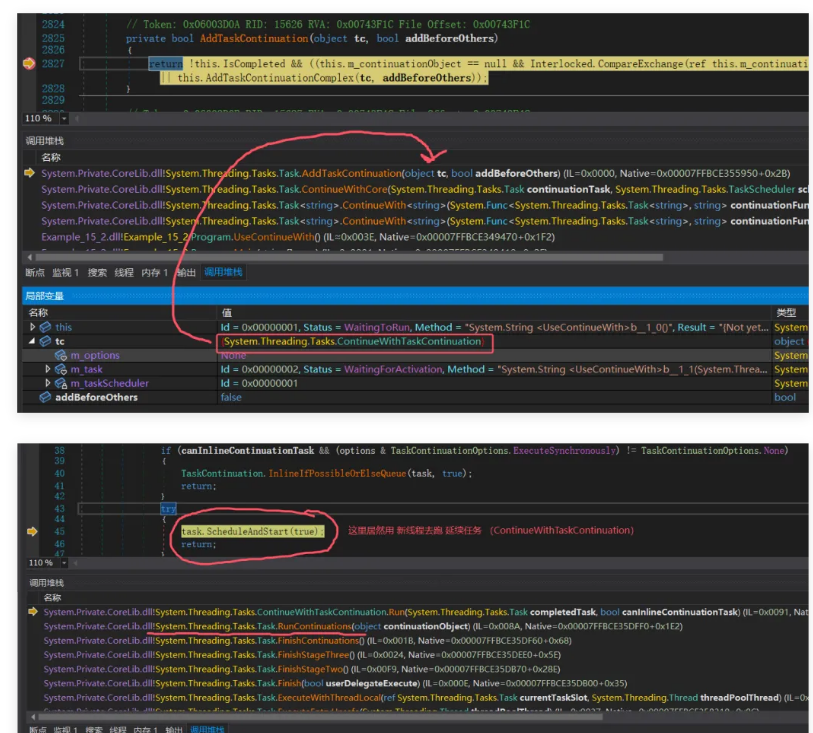Click the highlighted task.ScheduleAndStart(true) statement
This screenshot has width=813, height=733.
(253, 531)
